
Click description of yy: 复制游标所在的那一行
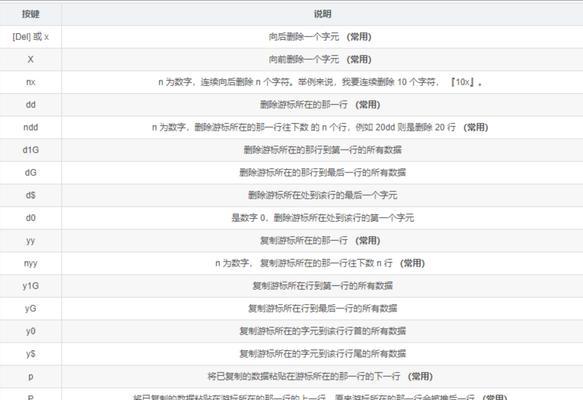coord(303,241)
